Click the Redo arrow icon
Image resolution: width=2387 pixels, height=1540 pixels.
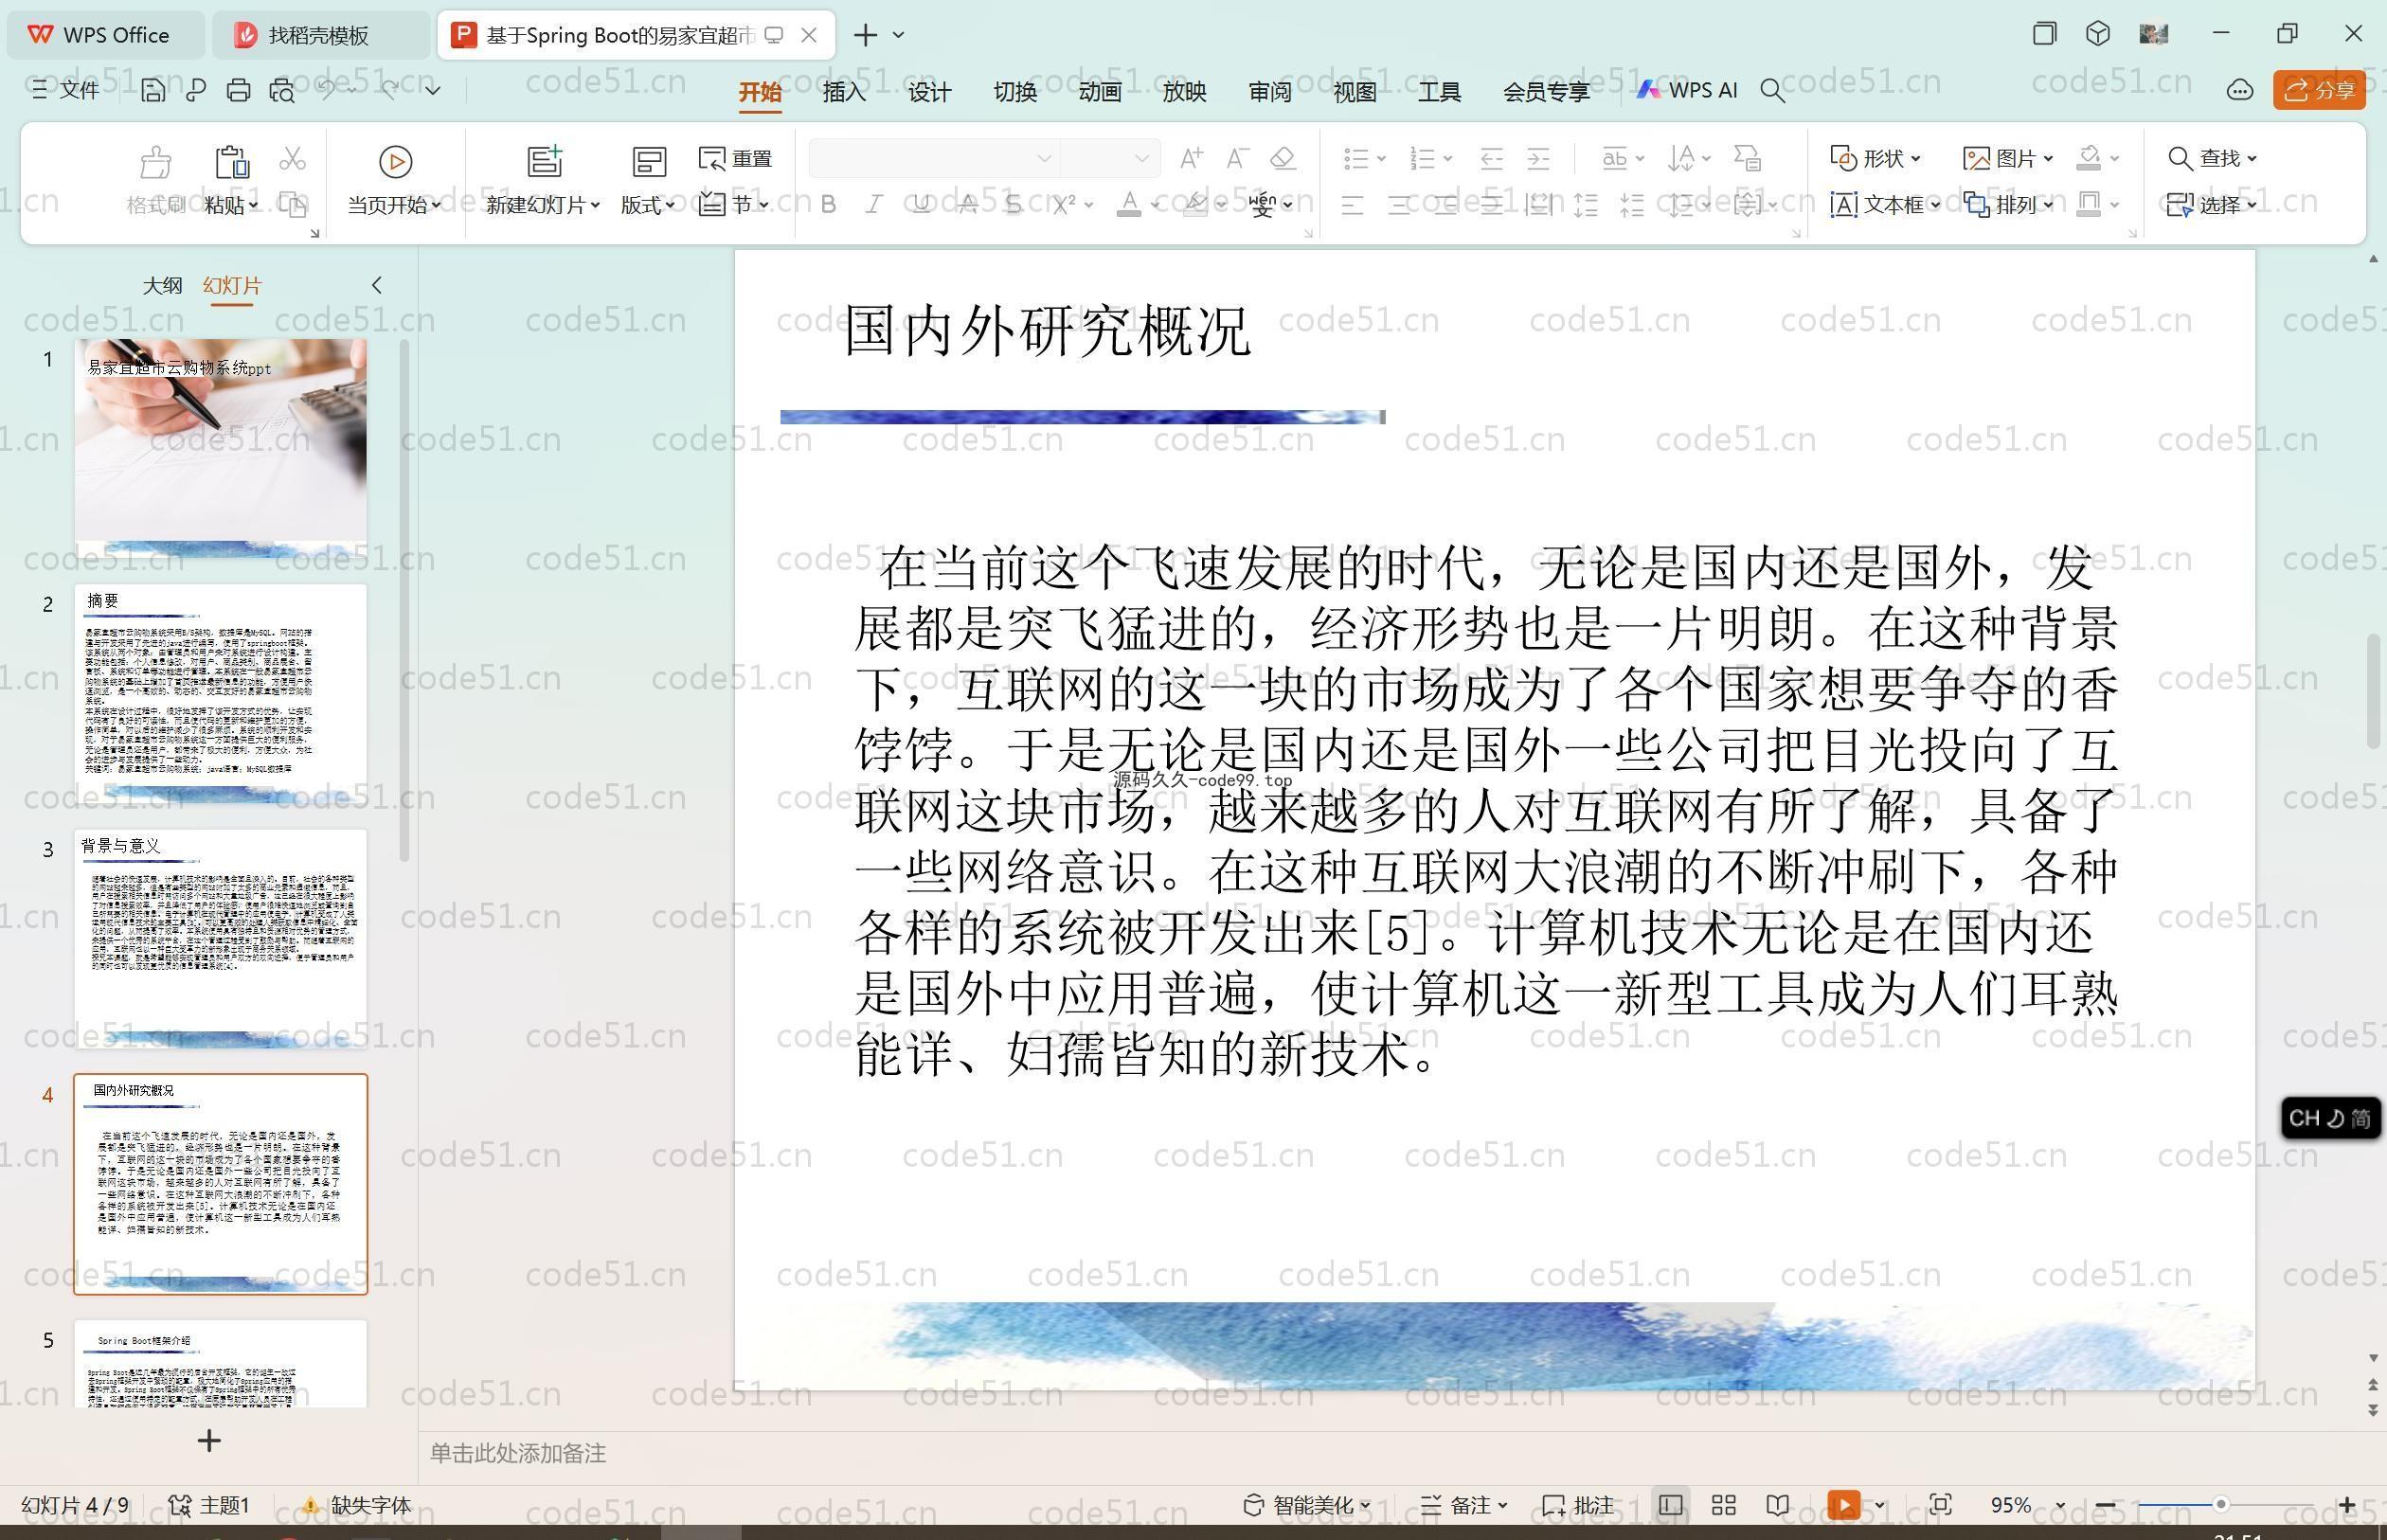[x=389, y=90]
